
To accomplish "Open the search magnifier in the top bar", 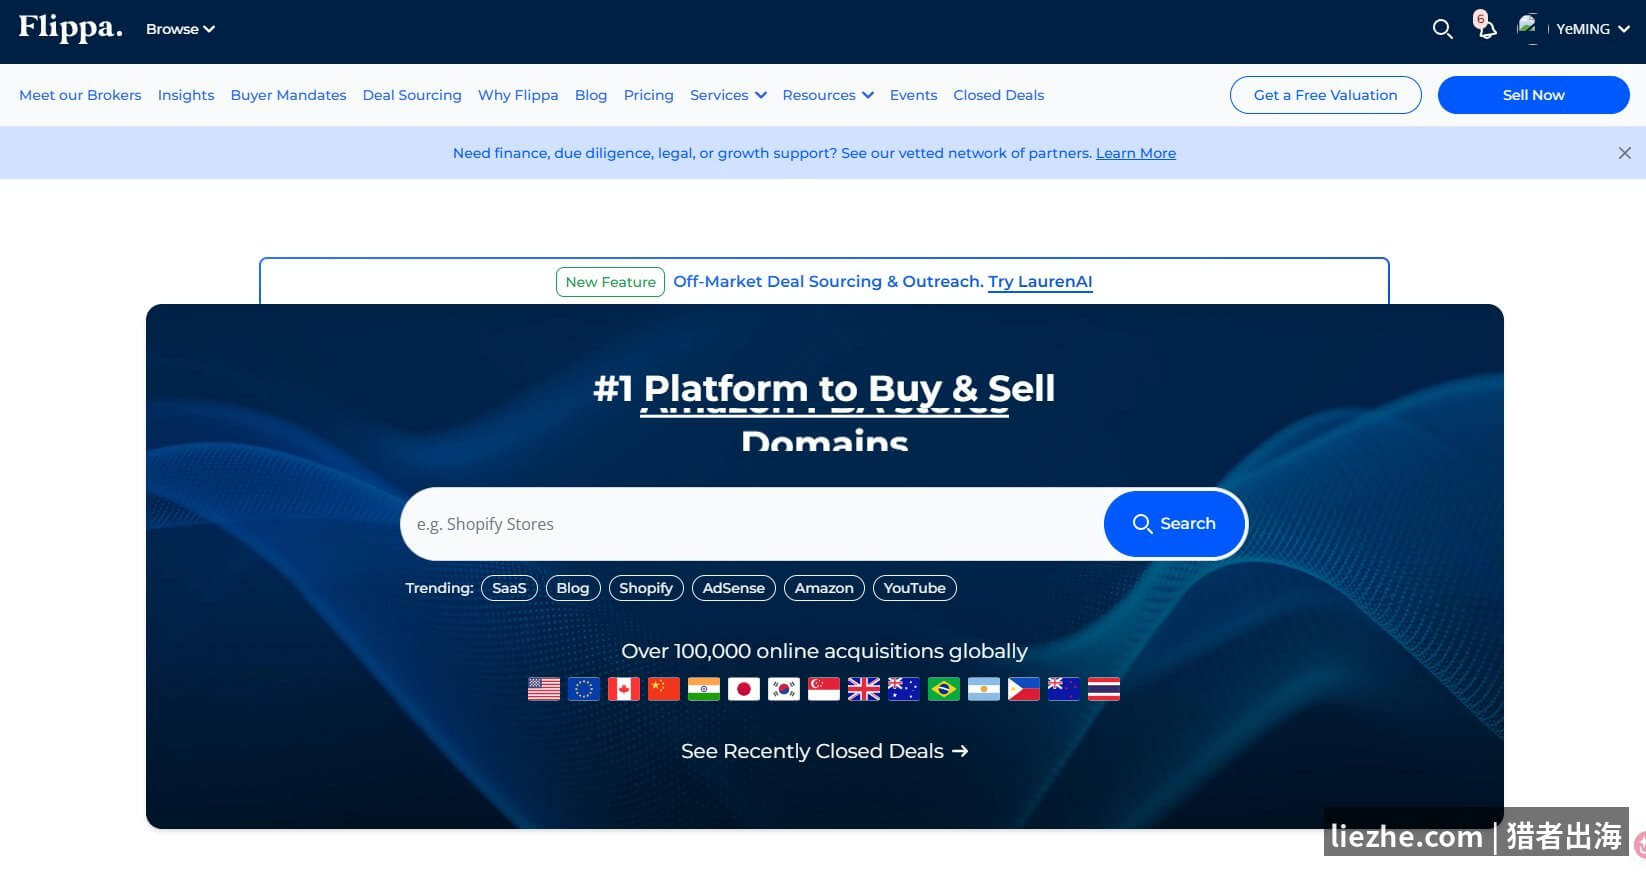I will click(x=1442, y=29).
